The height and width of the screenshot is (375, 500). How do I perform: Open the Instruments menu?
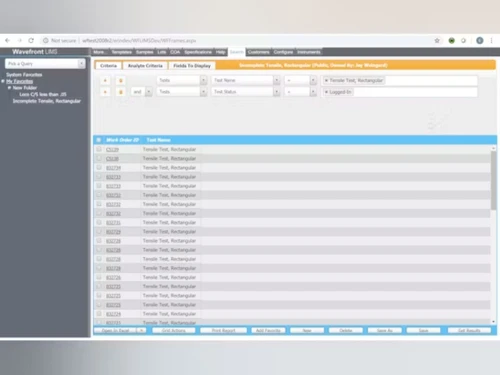[309, 52]
